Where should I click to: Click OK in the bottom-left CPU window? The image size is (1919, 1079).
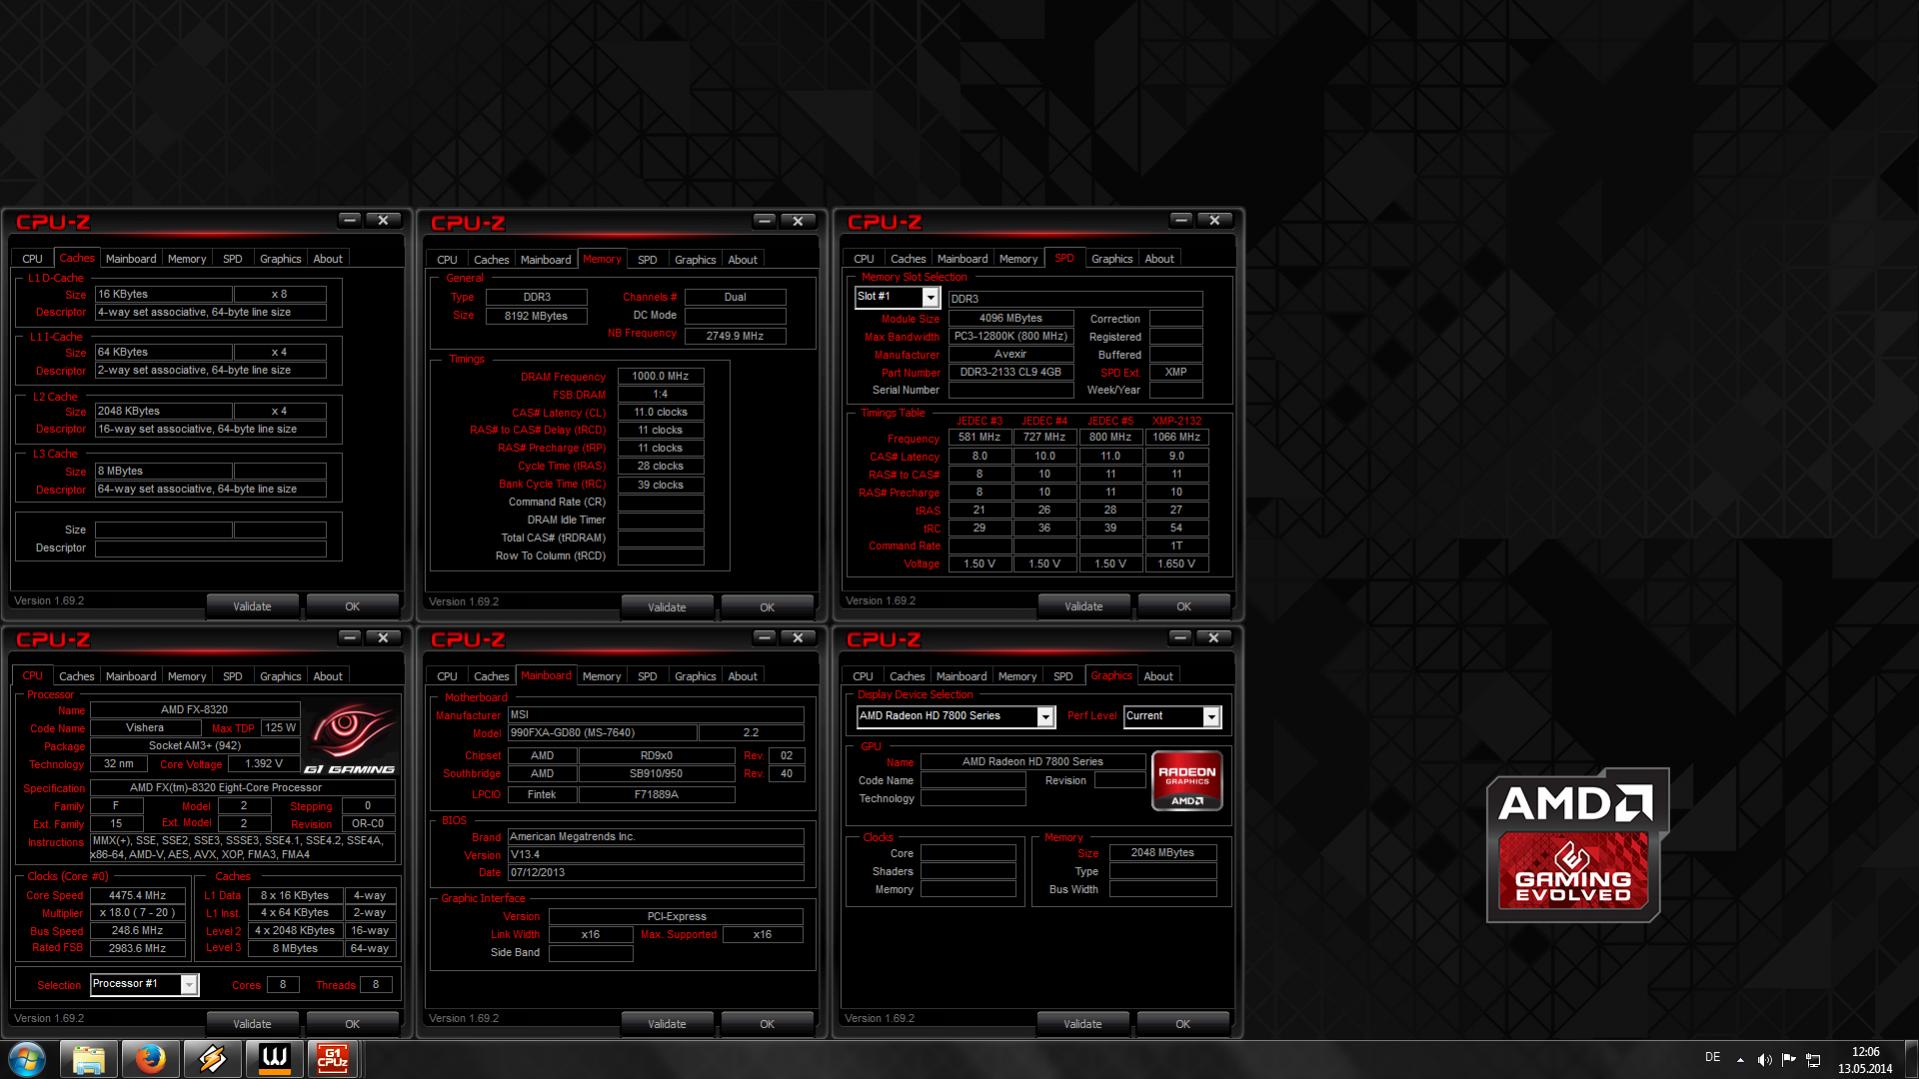click(x=352, y=1024)
